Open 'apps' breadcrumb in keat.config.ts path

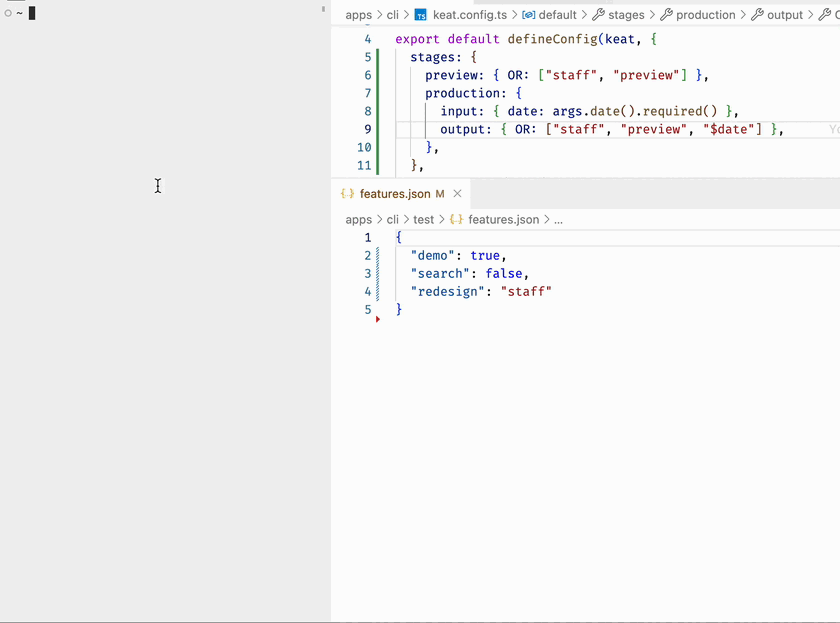pyautogui.click(x=358, y=15)
